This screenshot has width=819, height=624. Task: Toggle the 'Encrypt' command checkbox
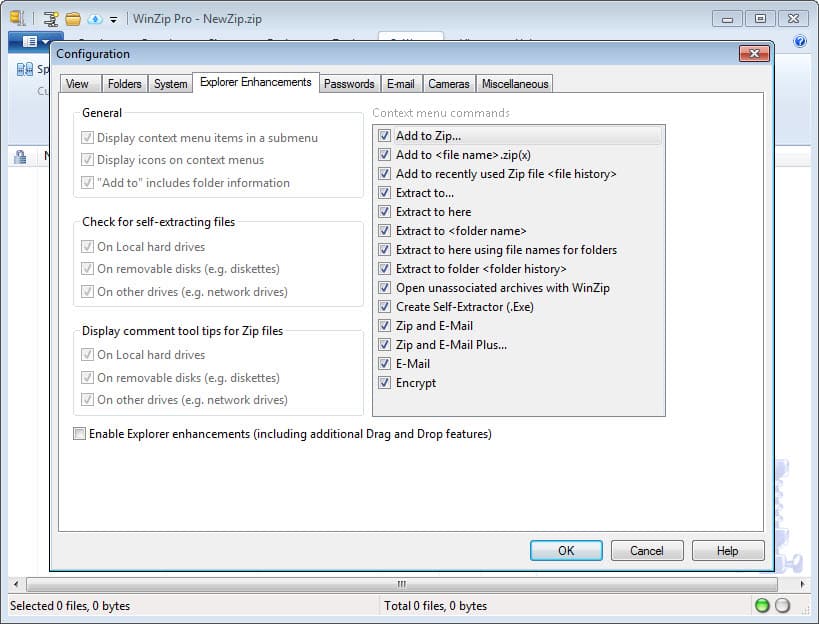click(384, 383)
